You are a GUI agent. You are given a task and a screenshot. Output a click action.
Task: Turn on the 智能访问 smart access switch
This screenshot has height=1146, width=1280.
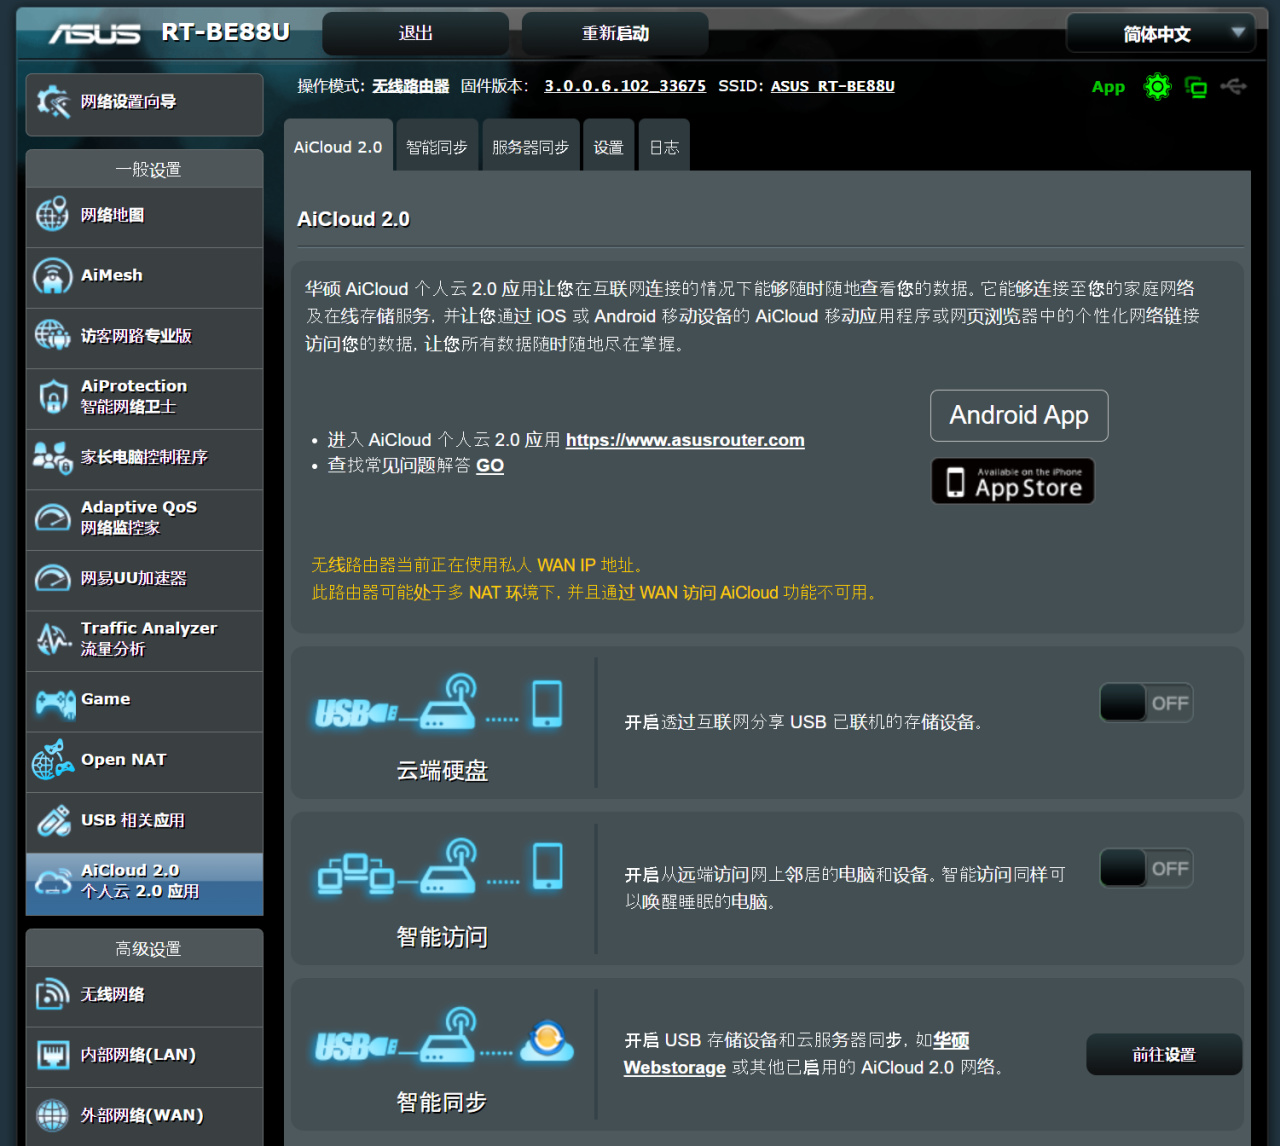point(1146,869)
